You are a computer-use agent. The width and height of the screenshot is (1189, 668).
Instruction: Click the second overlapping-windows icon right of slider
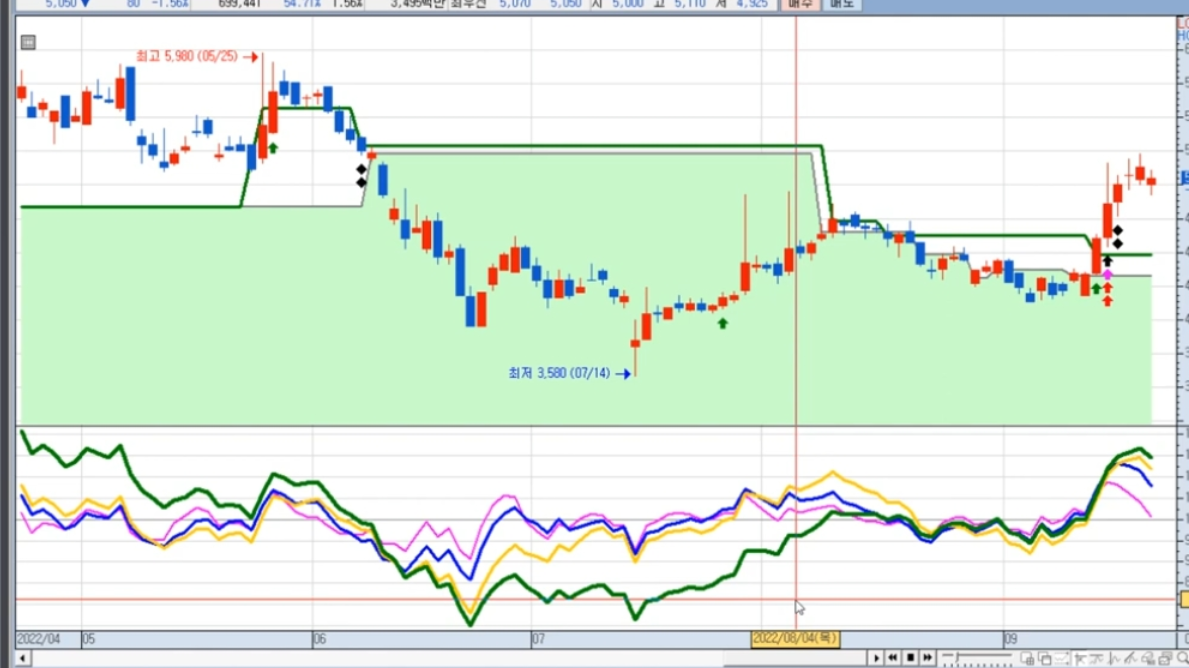click(1045, 658)
